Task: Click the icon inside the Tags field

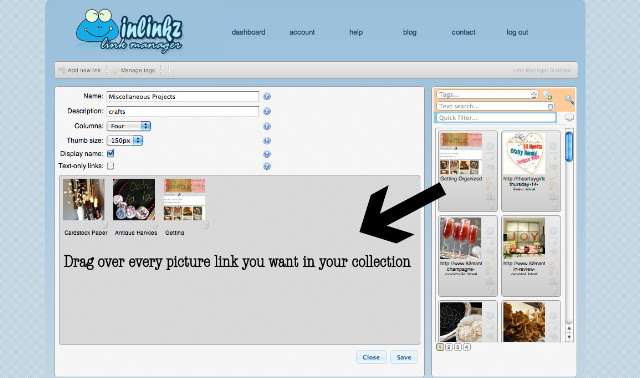Action: click(534, 94)
